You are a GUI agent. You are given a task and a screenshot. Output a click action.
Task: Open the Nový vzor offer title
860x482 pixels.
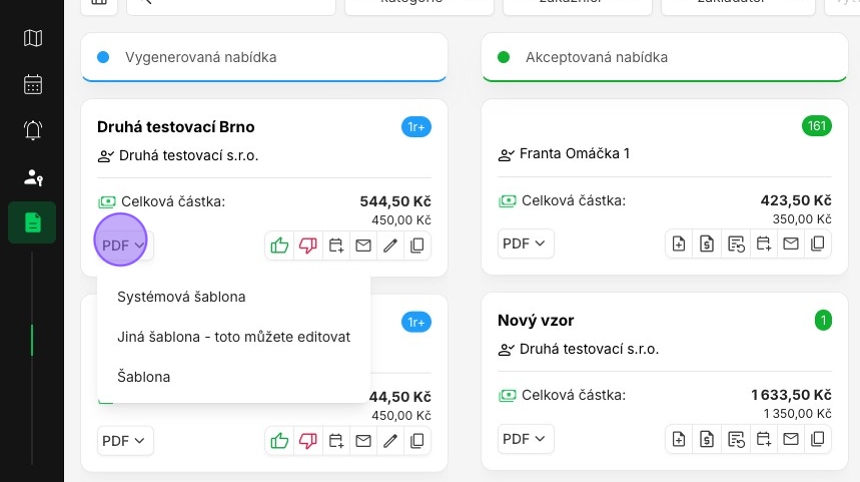(x=535, y=321)
